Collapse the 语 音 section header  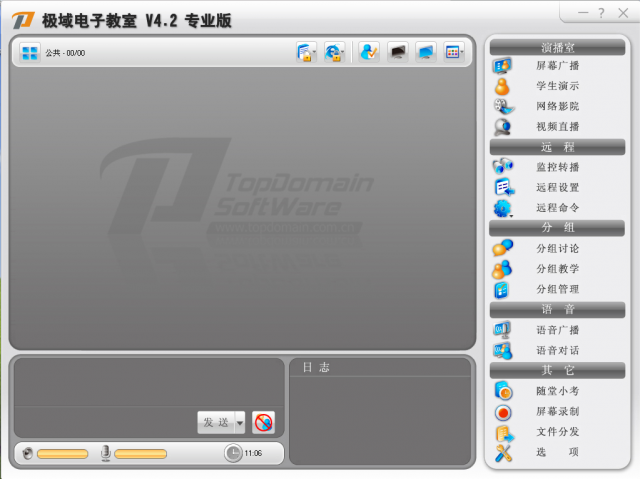click(x=557, y=309)
